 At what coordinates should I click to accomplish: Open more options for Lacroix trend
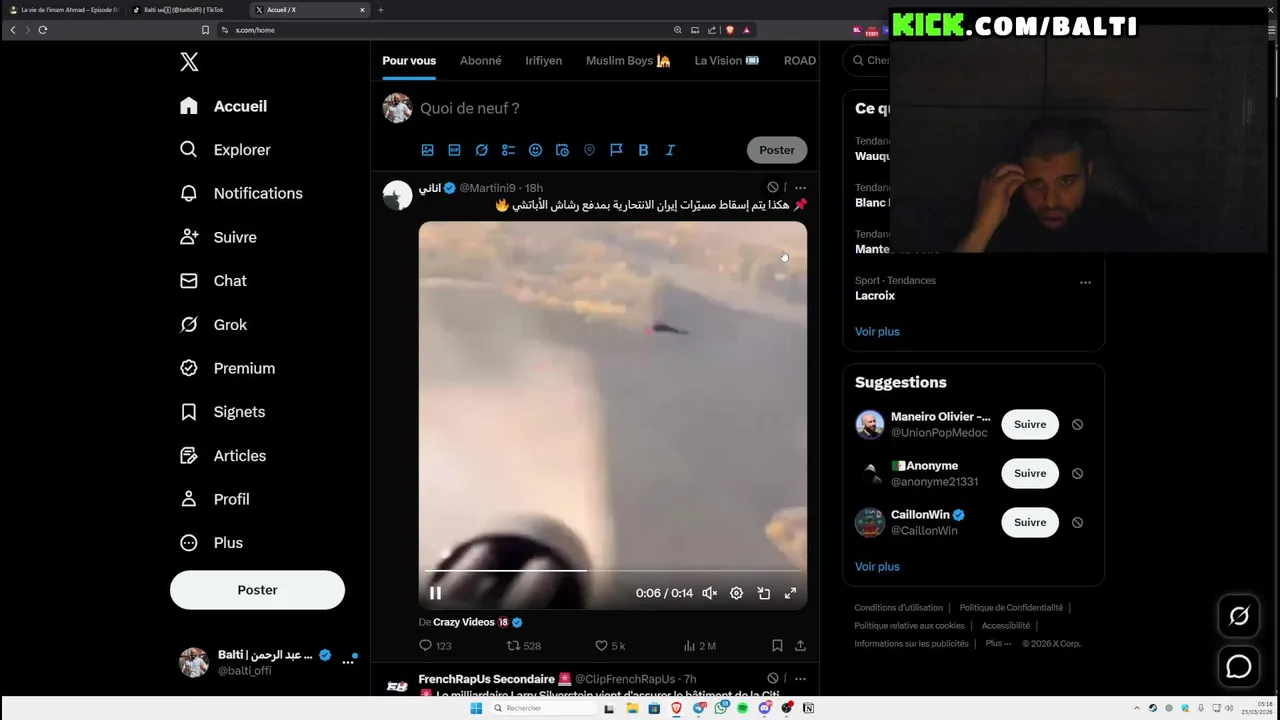pyautogui.click(x=1085, y=282)
